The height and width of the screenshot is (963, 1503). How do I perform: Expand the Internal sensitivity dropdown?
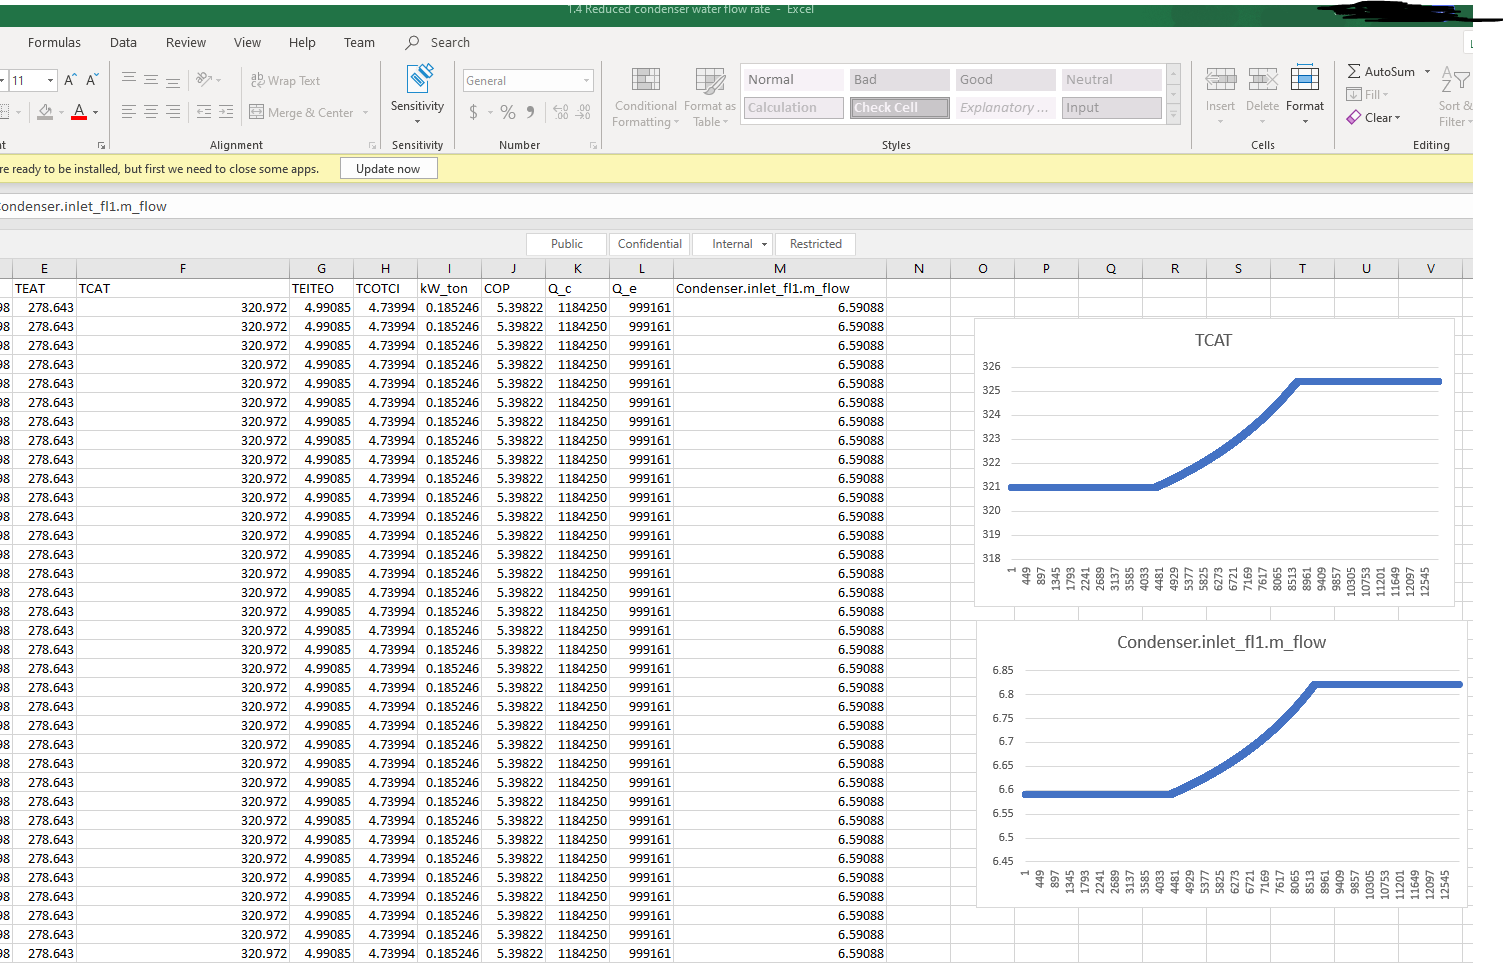[765, 244]
